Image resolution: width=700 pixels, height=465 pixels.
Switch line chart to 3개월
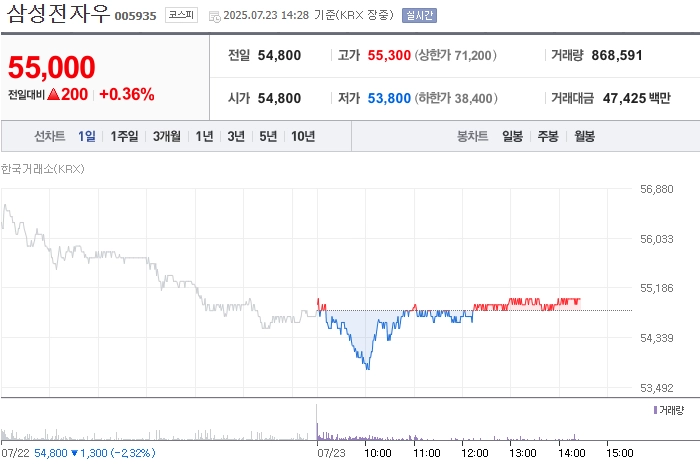pyautogui.click(x=167, y=136)
